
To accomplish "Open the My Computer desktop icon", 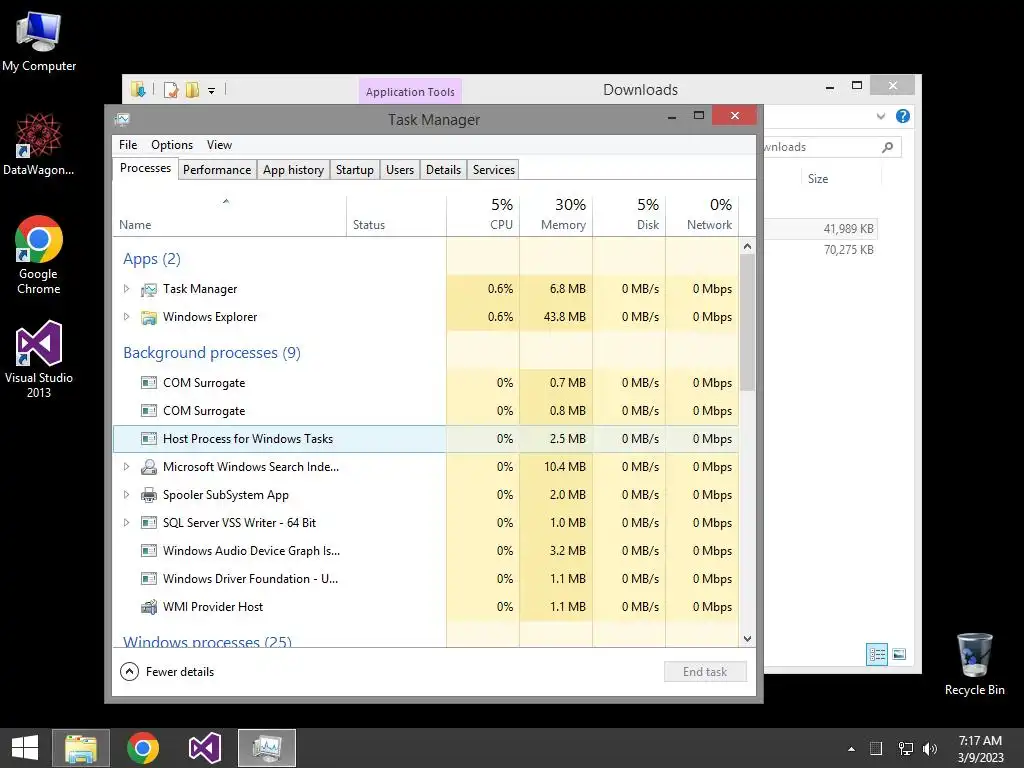I will click(39, 40).
